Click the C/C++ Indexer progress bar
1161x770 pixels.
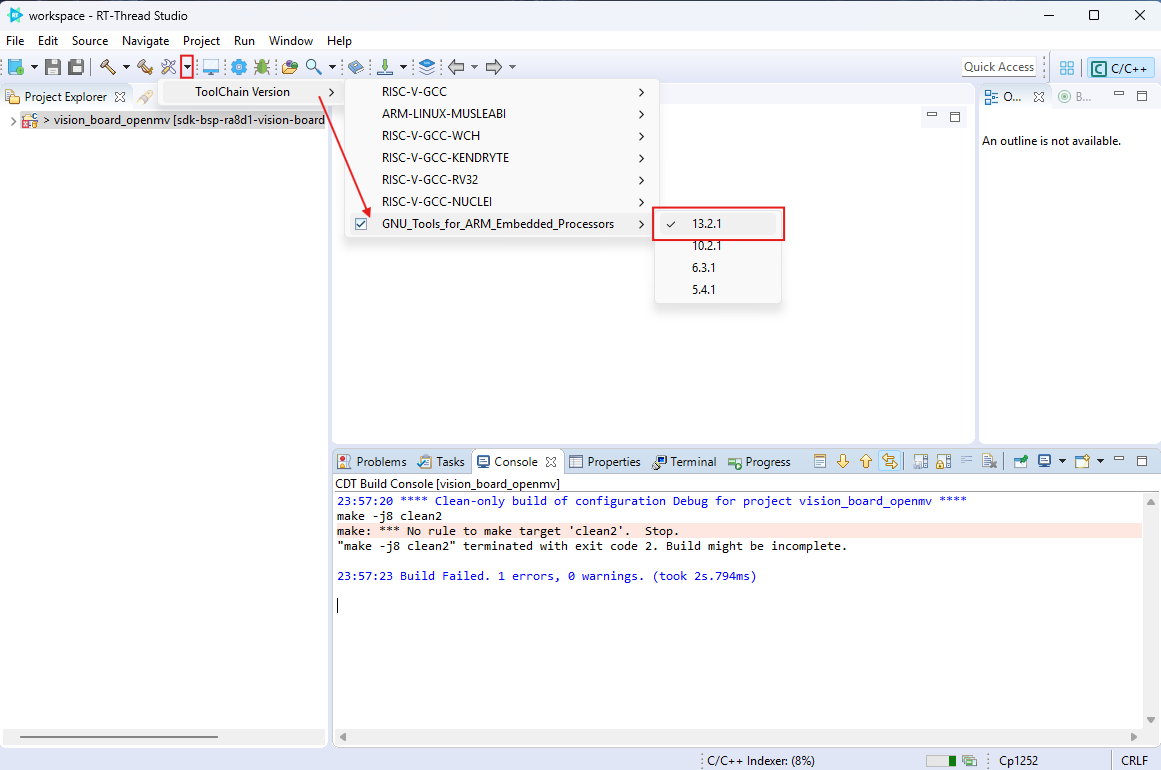pyautogui.click(x=940, y=760)
